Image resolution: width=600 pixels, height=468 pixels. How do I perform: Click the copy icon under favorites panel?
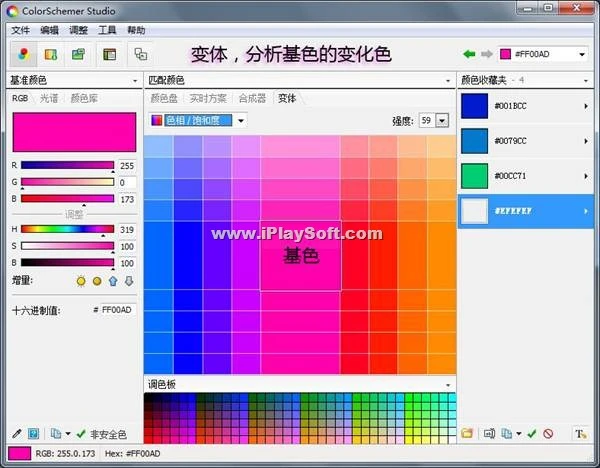click(507, 434)
